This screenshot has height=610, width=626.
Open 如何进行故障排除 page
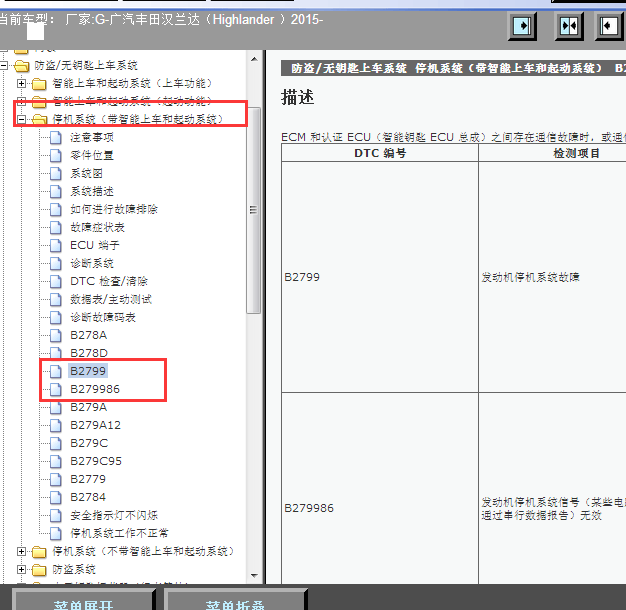click(114, 209)
